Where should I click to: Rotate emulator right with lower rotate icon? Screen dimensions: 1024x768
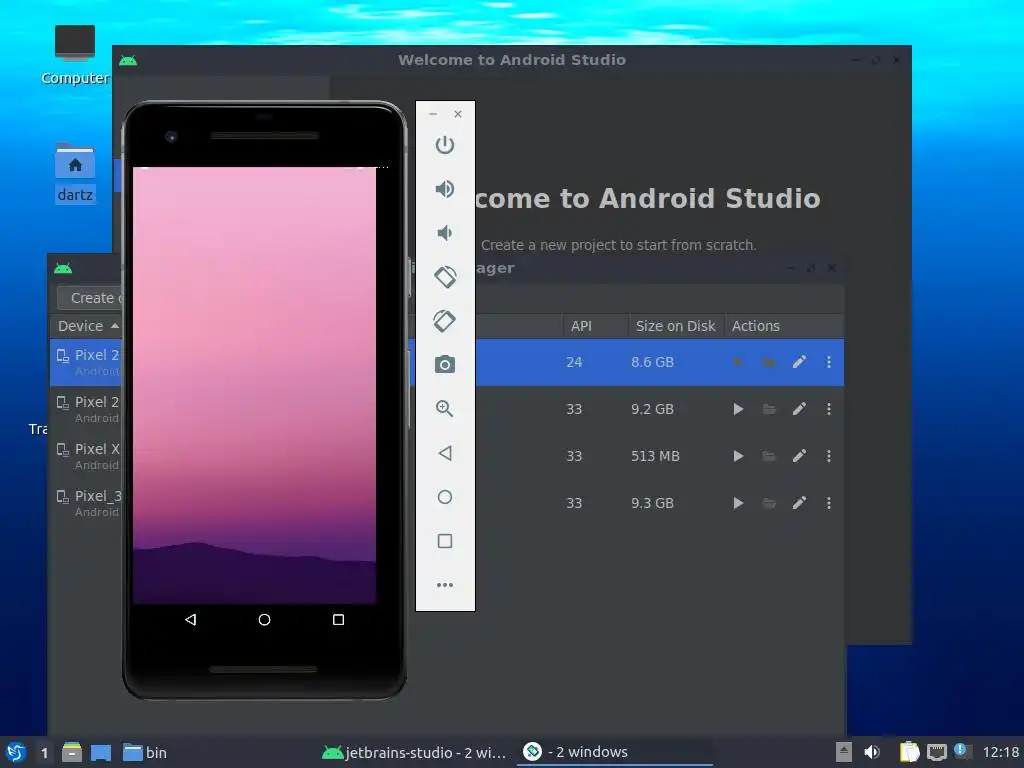click(445, 321)
